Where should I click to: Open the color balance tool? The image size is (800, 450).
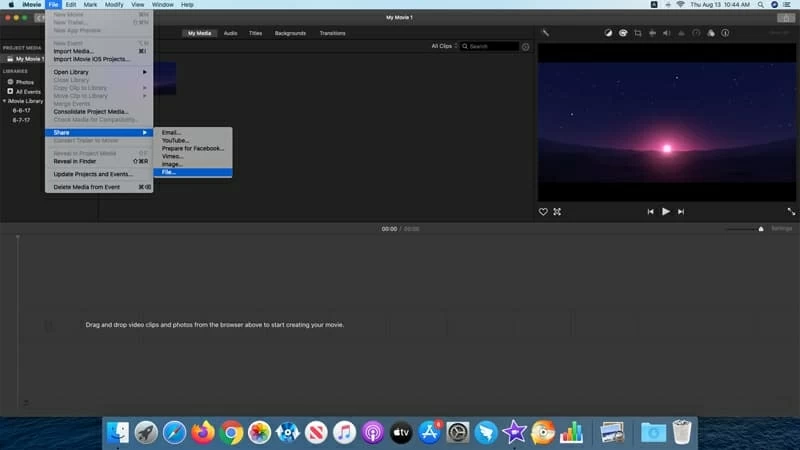[x=608, y=33]
